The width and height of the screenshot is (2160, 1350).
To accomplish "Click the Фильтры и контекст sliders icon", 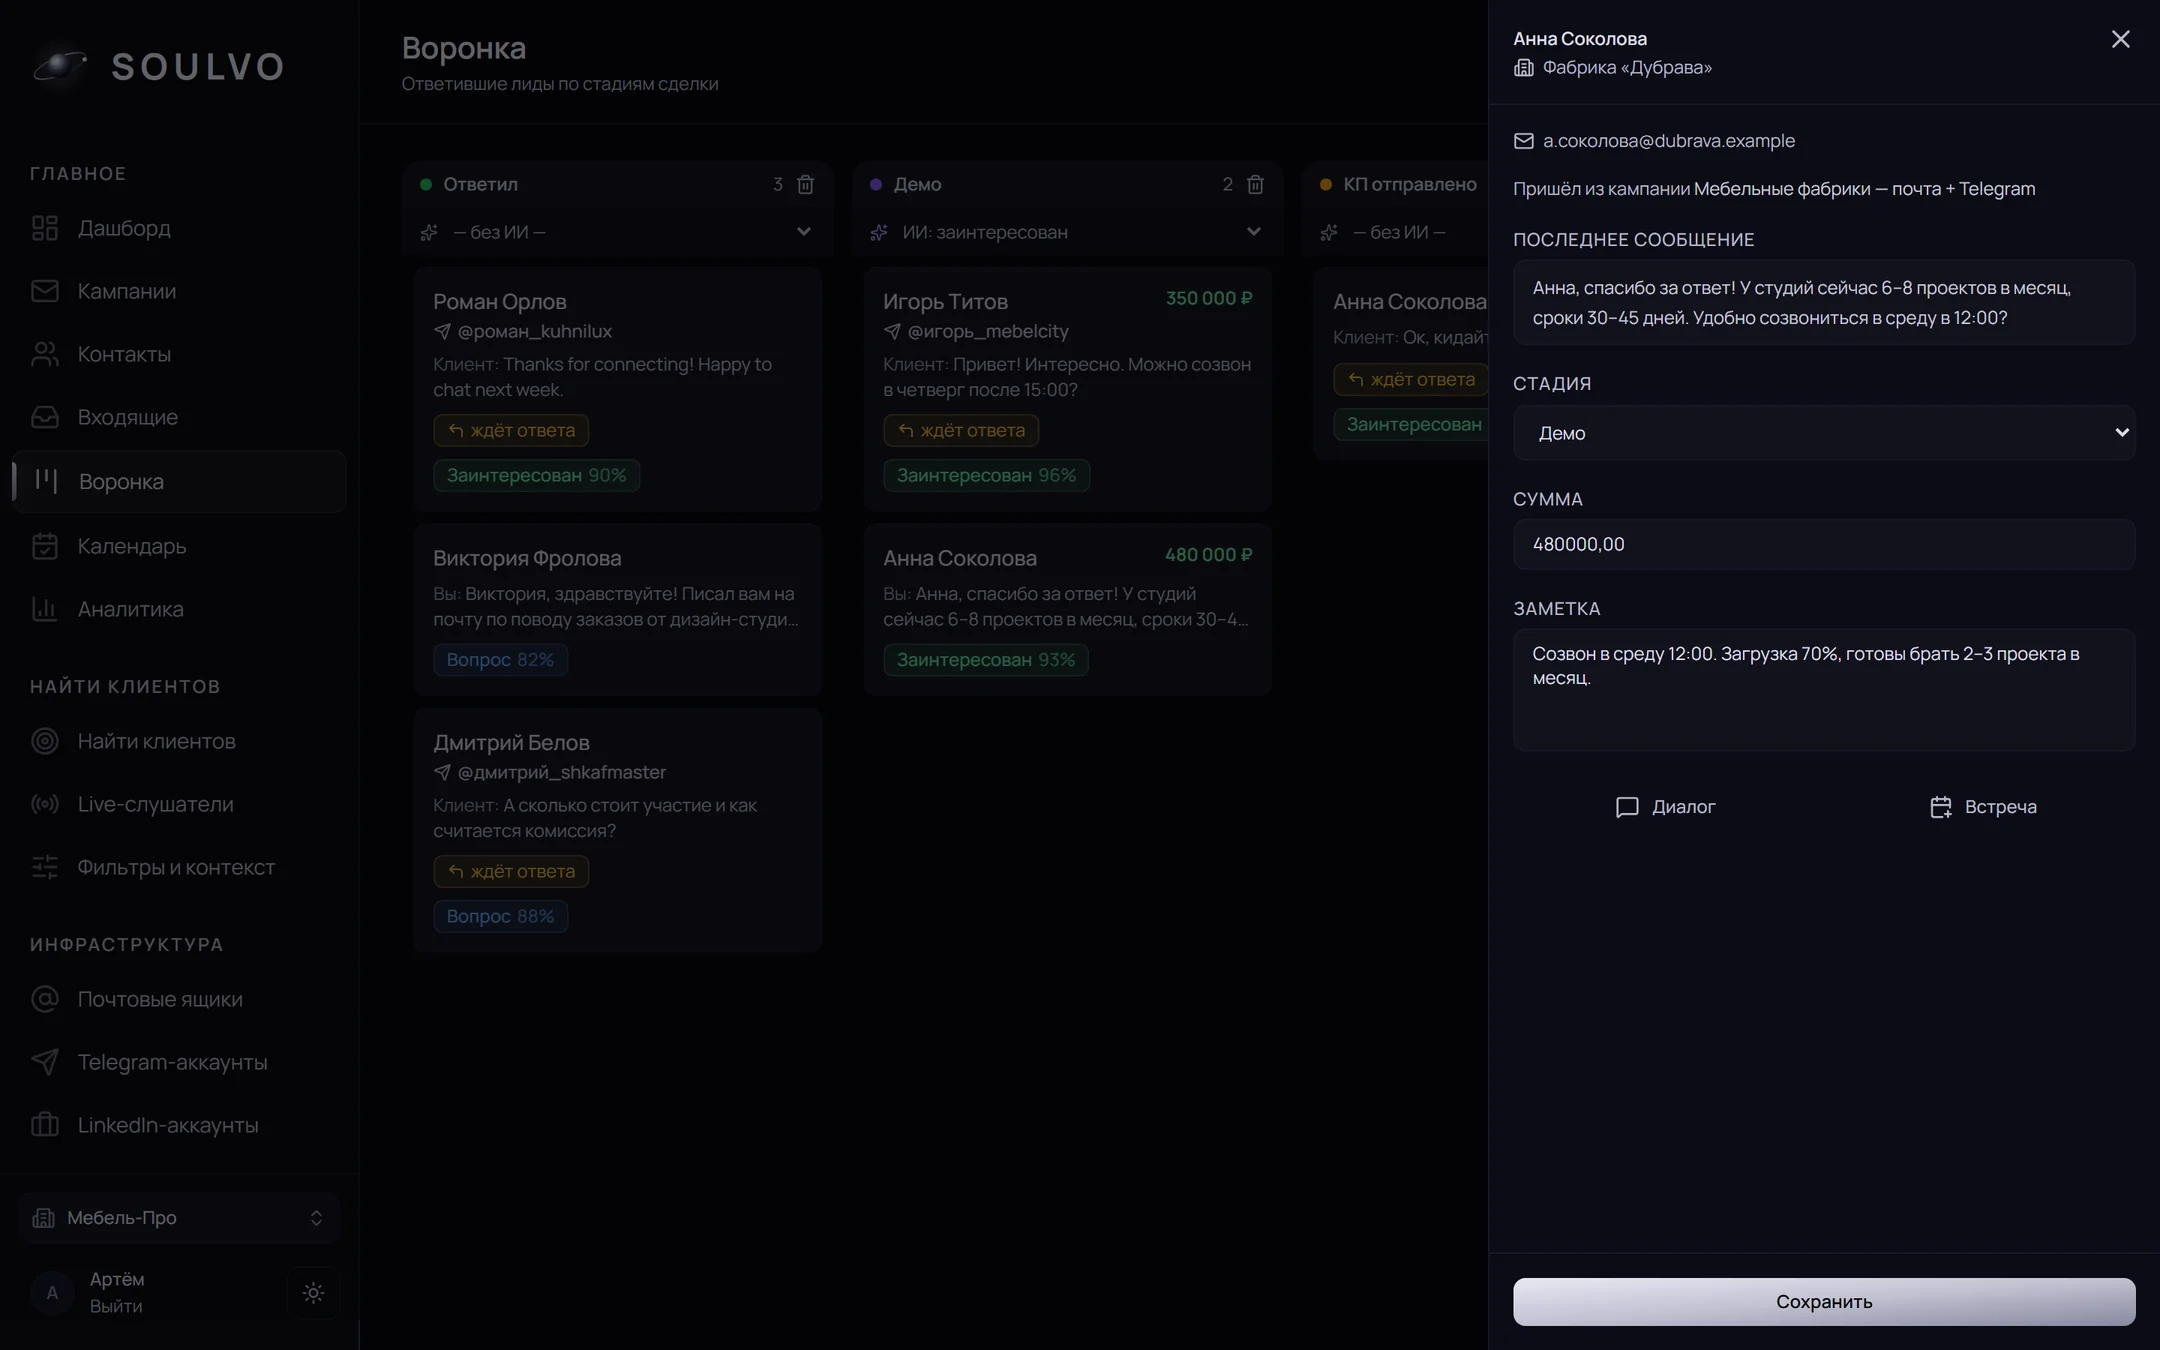I will click(45, 867).
